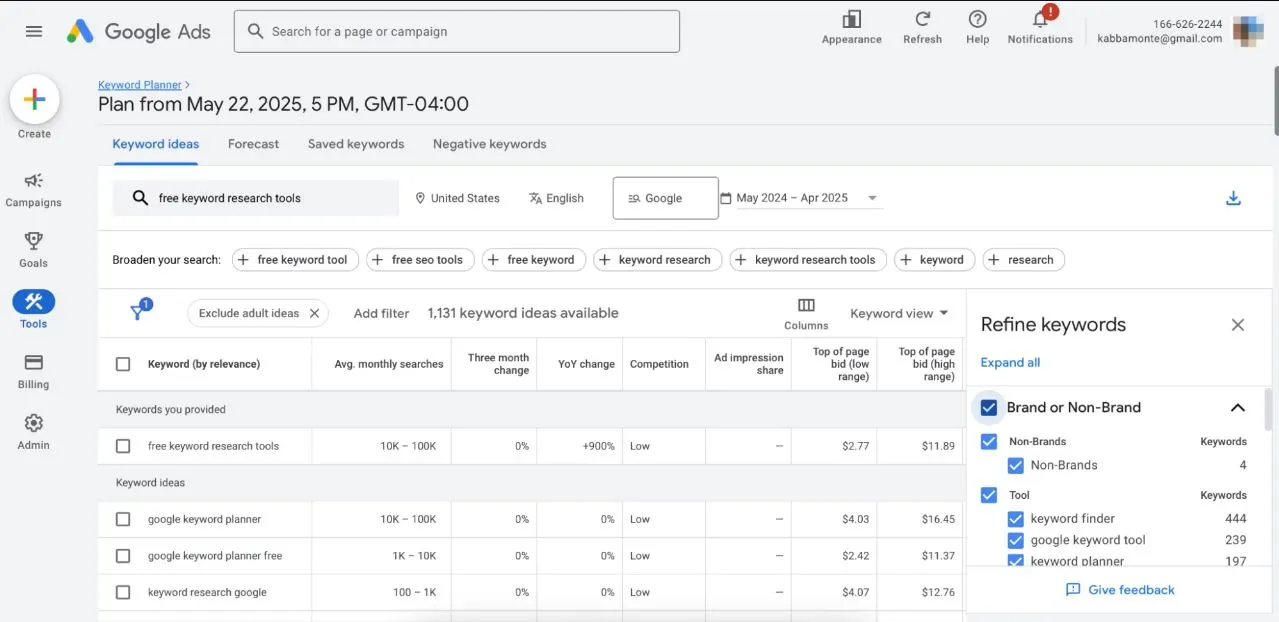The height and width of the screenshot is (622, 1279).
Task: Go to Campaigns in sidebar
Action: pyautogui.click(x=33, y=188)
